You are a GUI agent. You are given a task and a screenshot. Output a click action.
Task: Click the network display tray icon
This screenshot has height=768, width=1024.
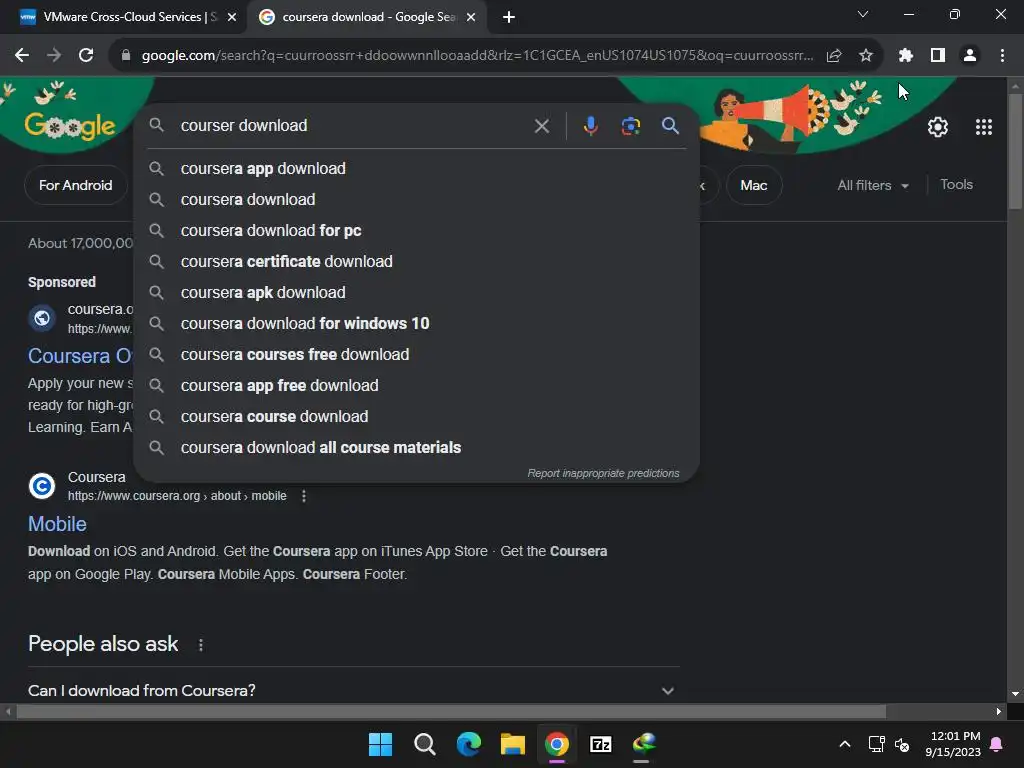click(876, 744)
